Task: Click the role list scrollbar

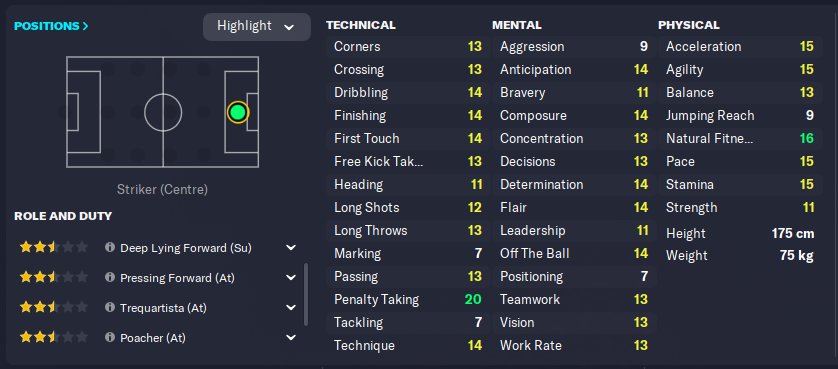Action: 306,295
